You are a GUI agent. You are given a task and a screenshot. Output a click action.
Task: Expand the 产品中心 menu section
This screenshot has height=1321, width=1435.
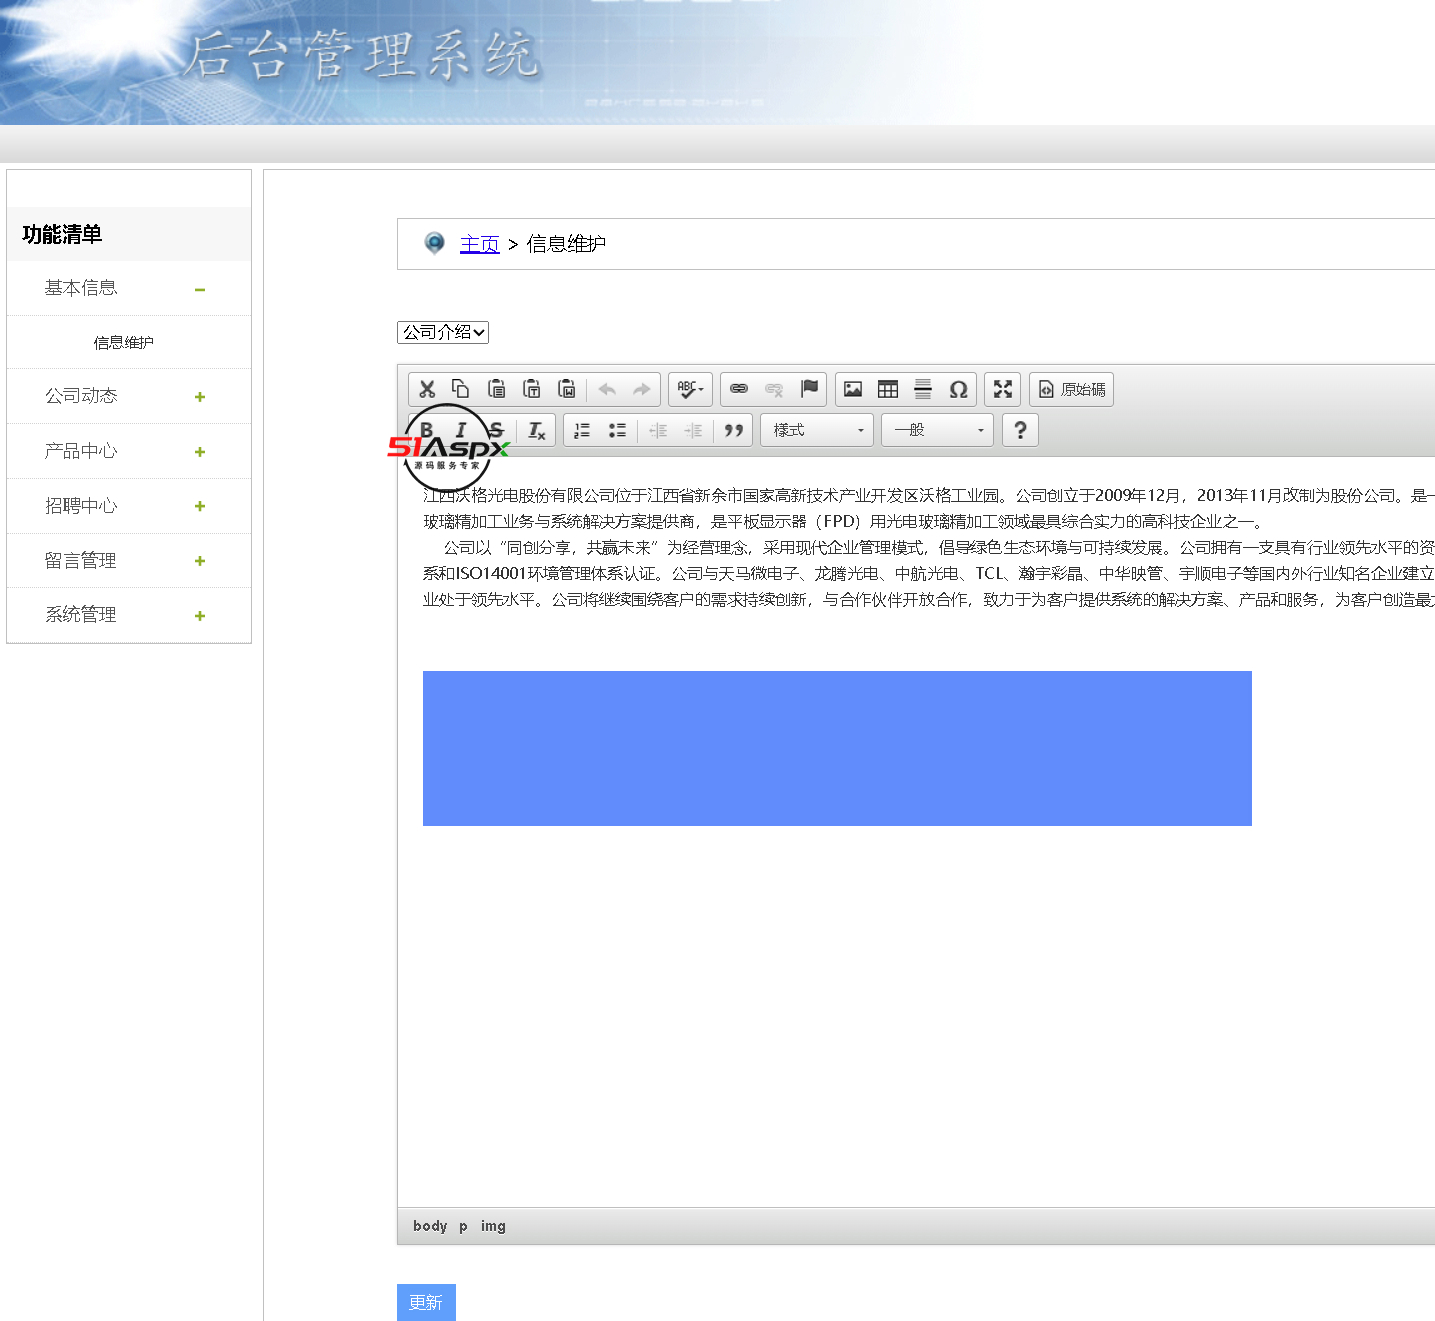coord(129,451)
